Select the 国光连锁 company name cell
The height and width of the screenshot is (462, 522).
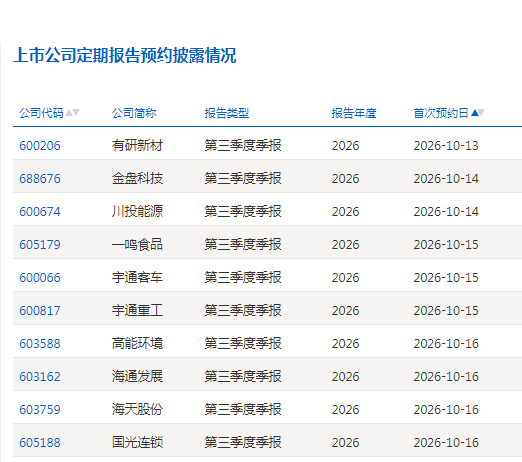point(137,443)
